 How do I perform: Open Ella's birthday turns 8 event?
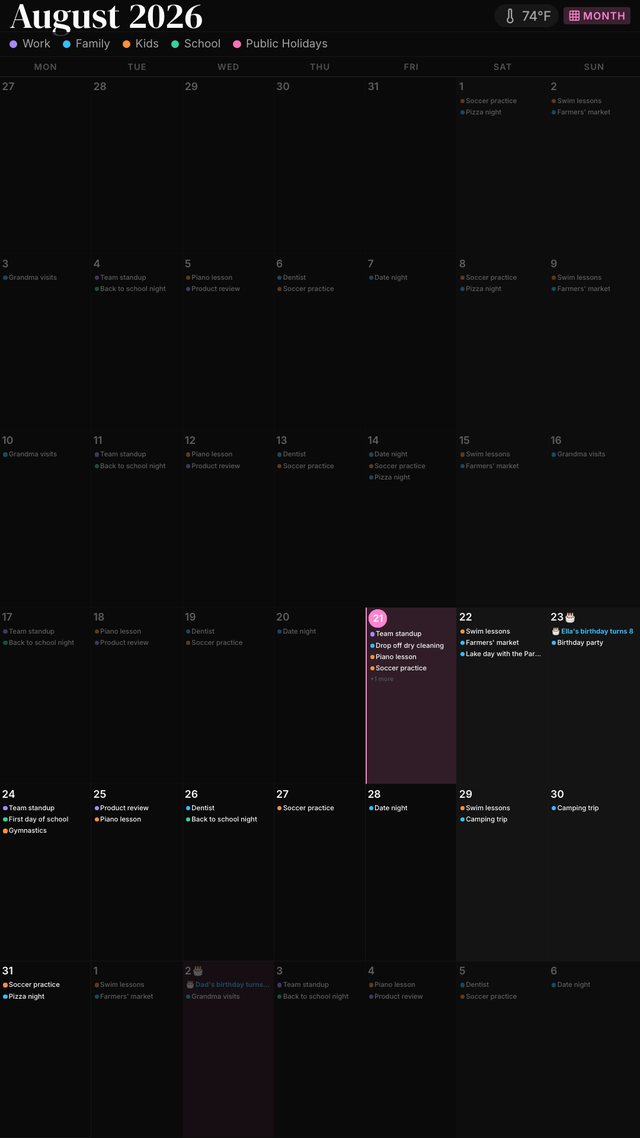592,631
